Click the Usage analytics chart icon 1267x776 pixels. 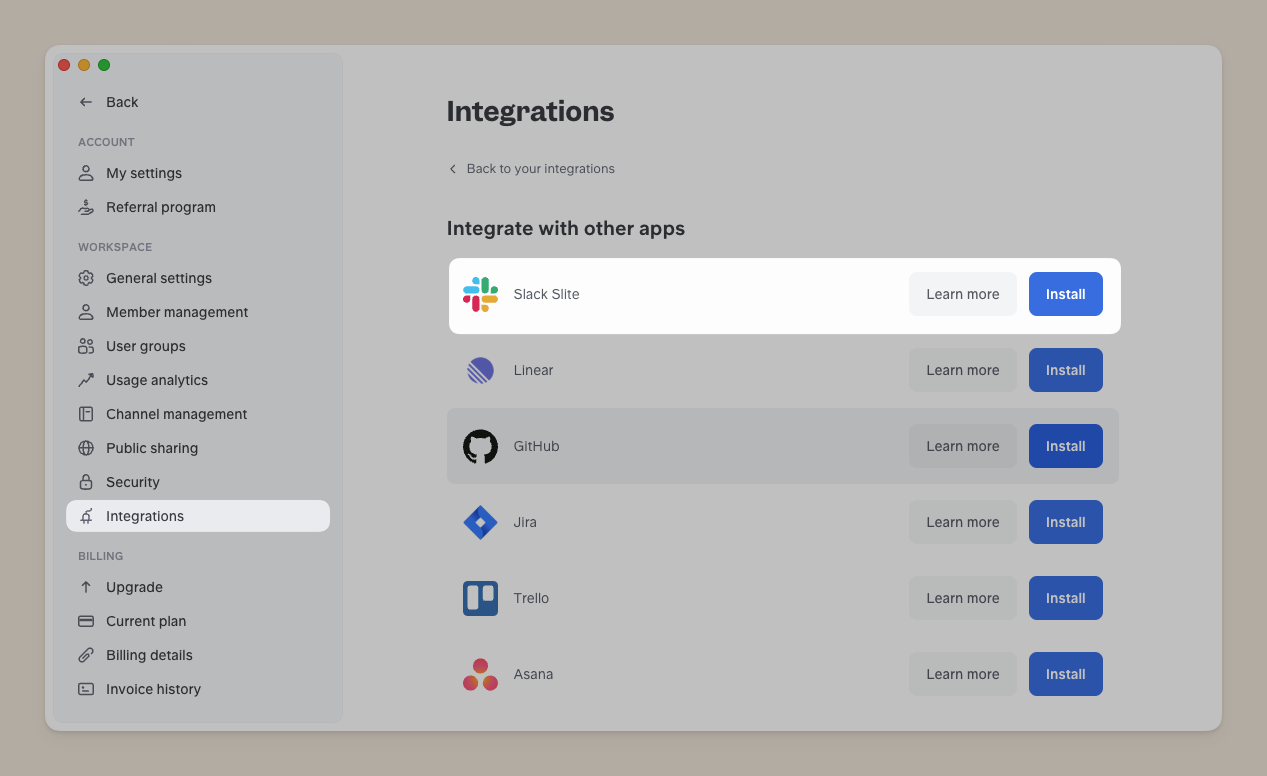click(x=86, y=380)
